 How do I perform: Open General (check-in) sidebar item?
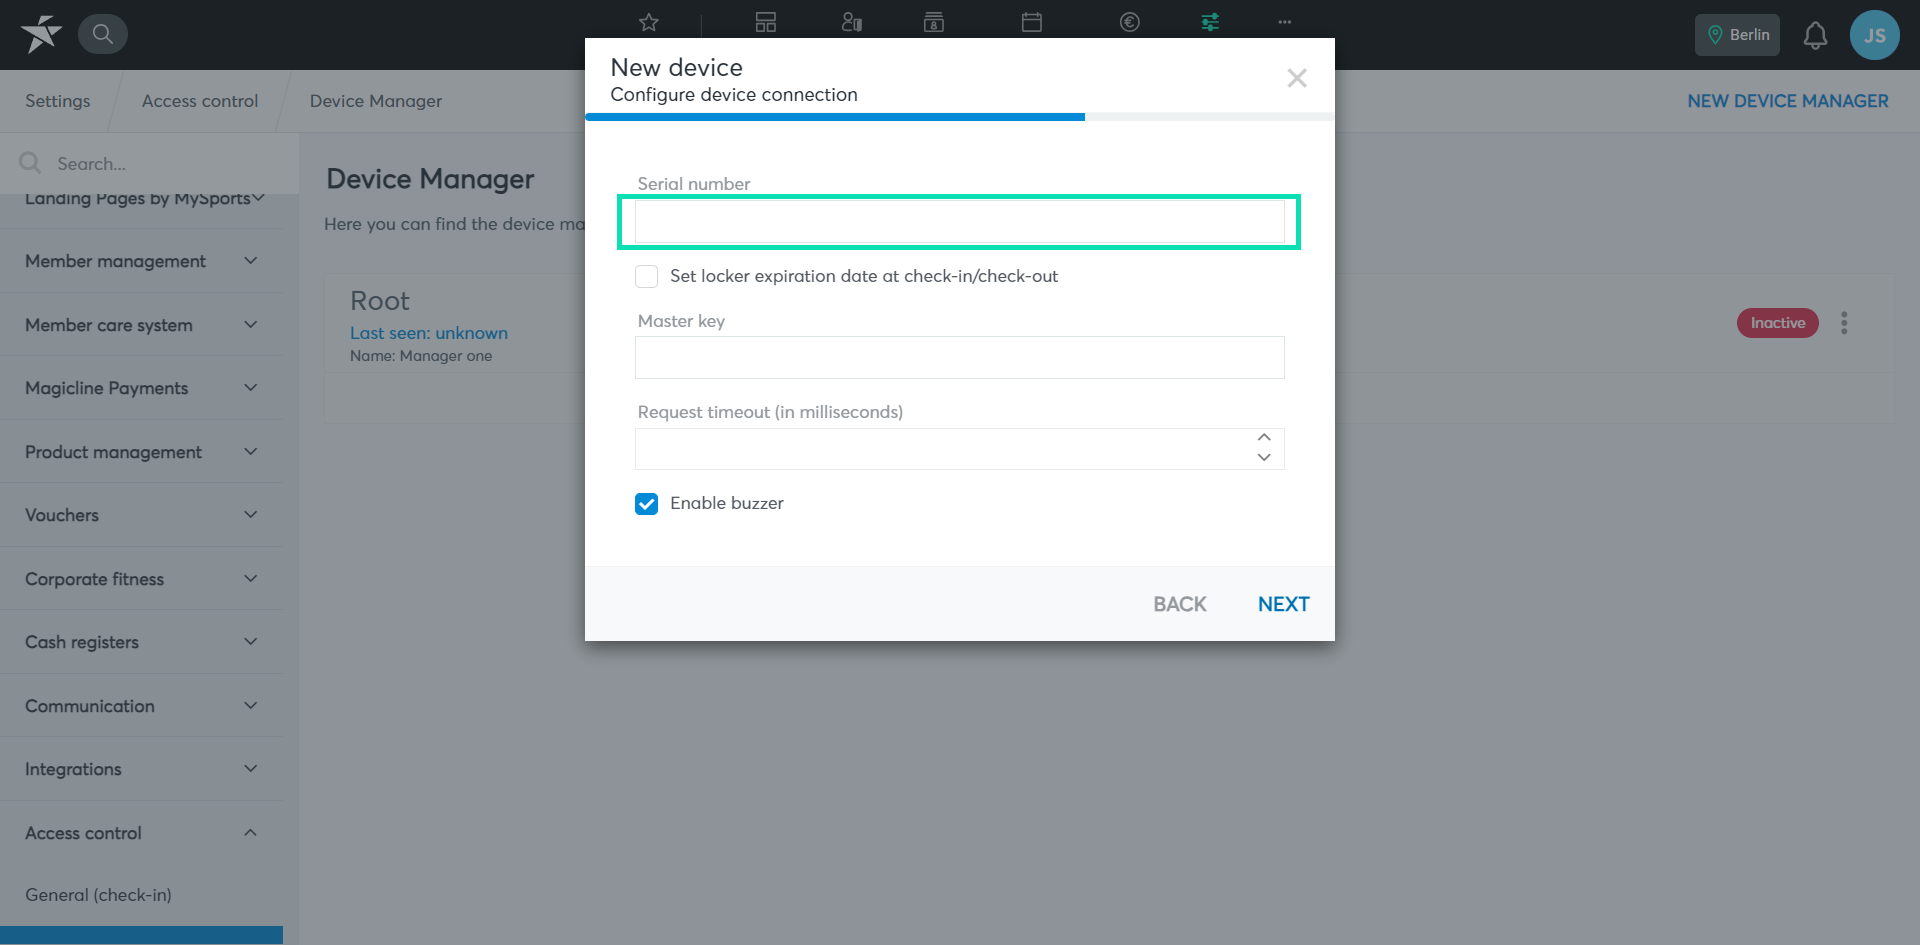tap(98, 895)
